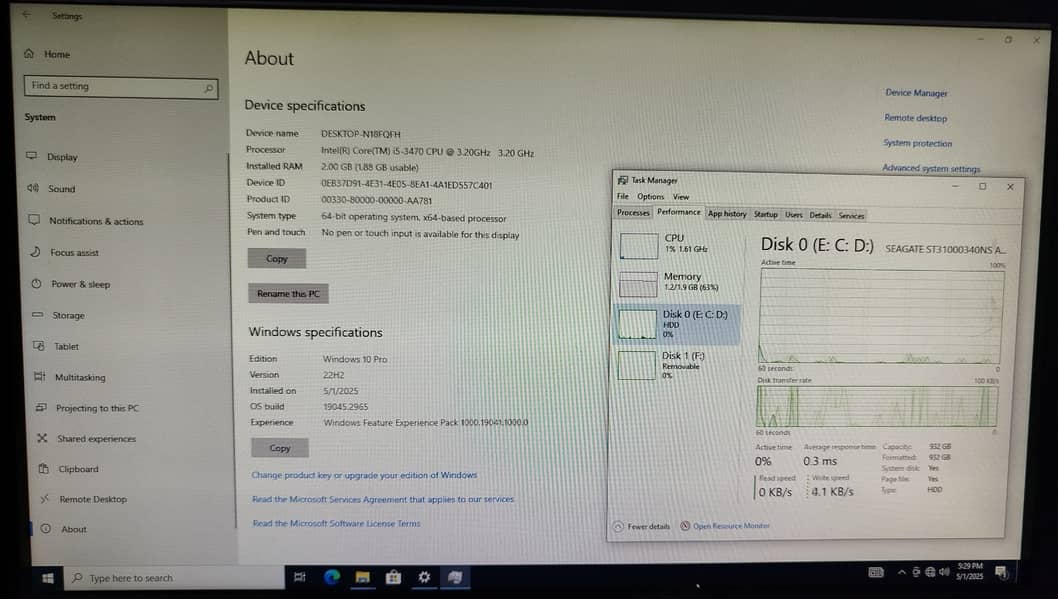The width and height of the screenshot is (1058, 599).
Task: Open Resource Monitor from Task Manager
Action: (x=725, y=526)
